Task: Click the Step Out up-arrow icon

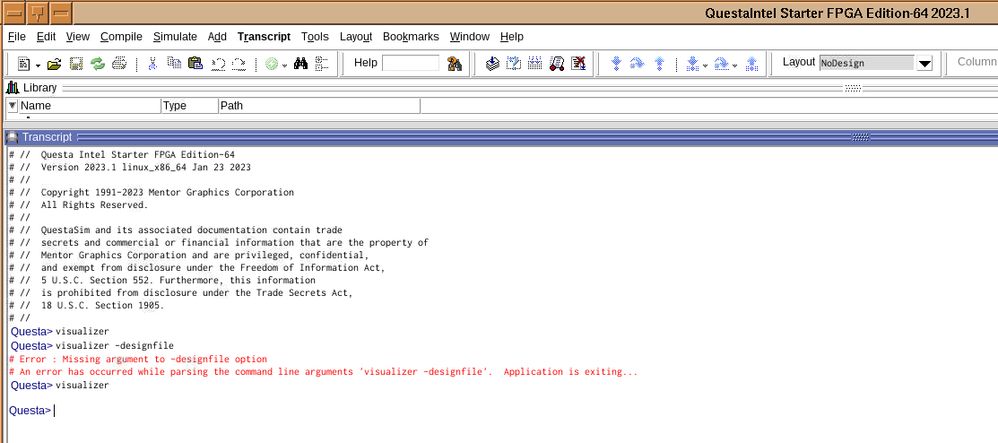Action: 659,64
